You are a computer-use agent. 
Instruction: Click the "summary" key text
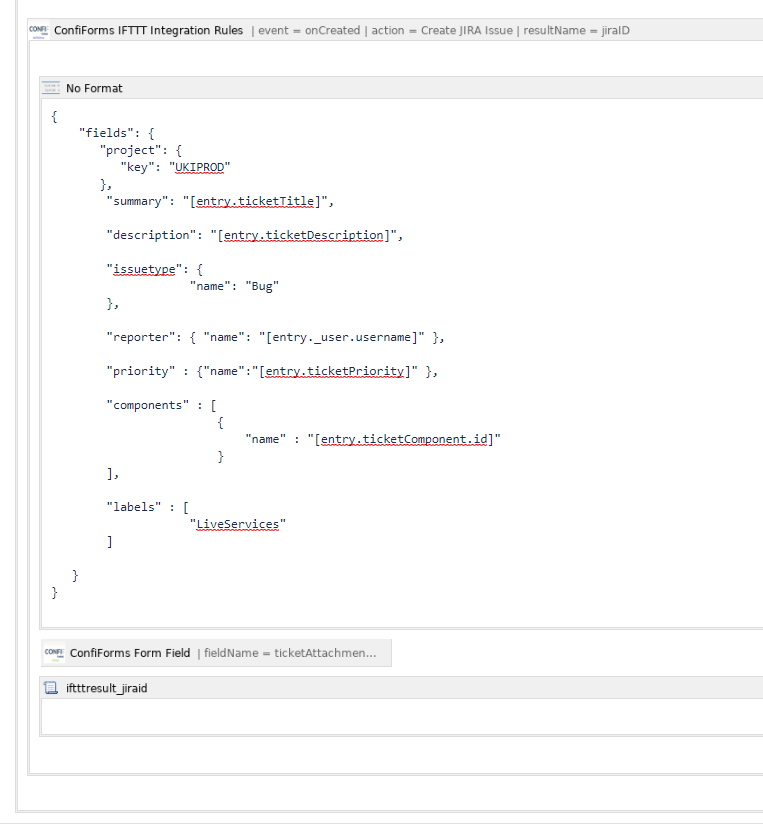click(x=138, y=201)
